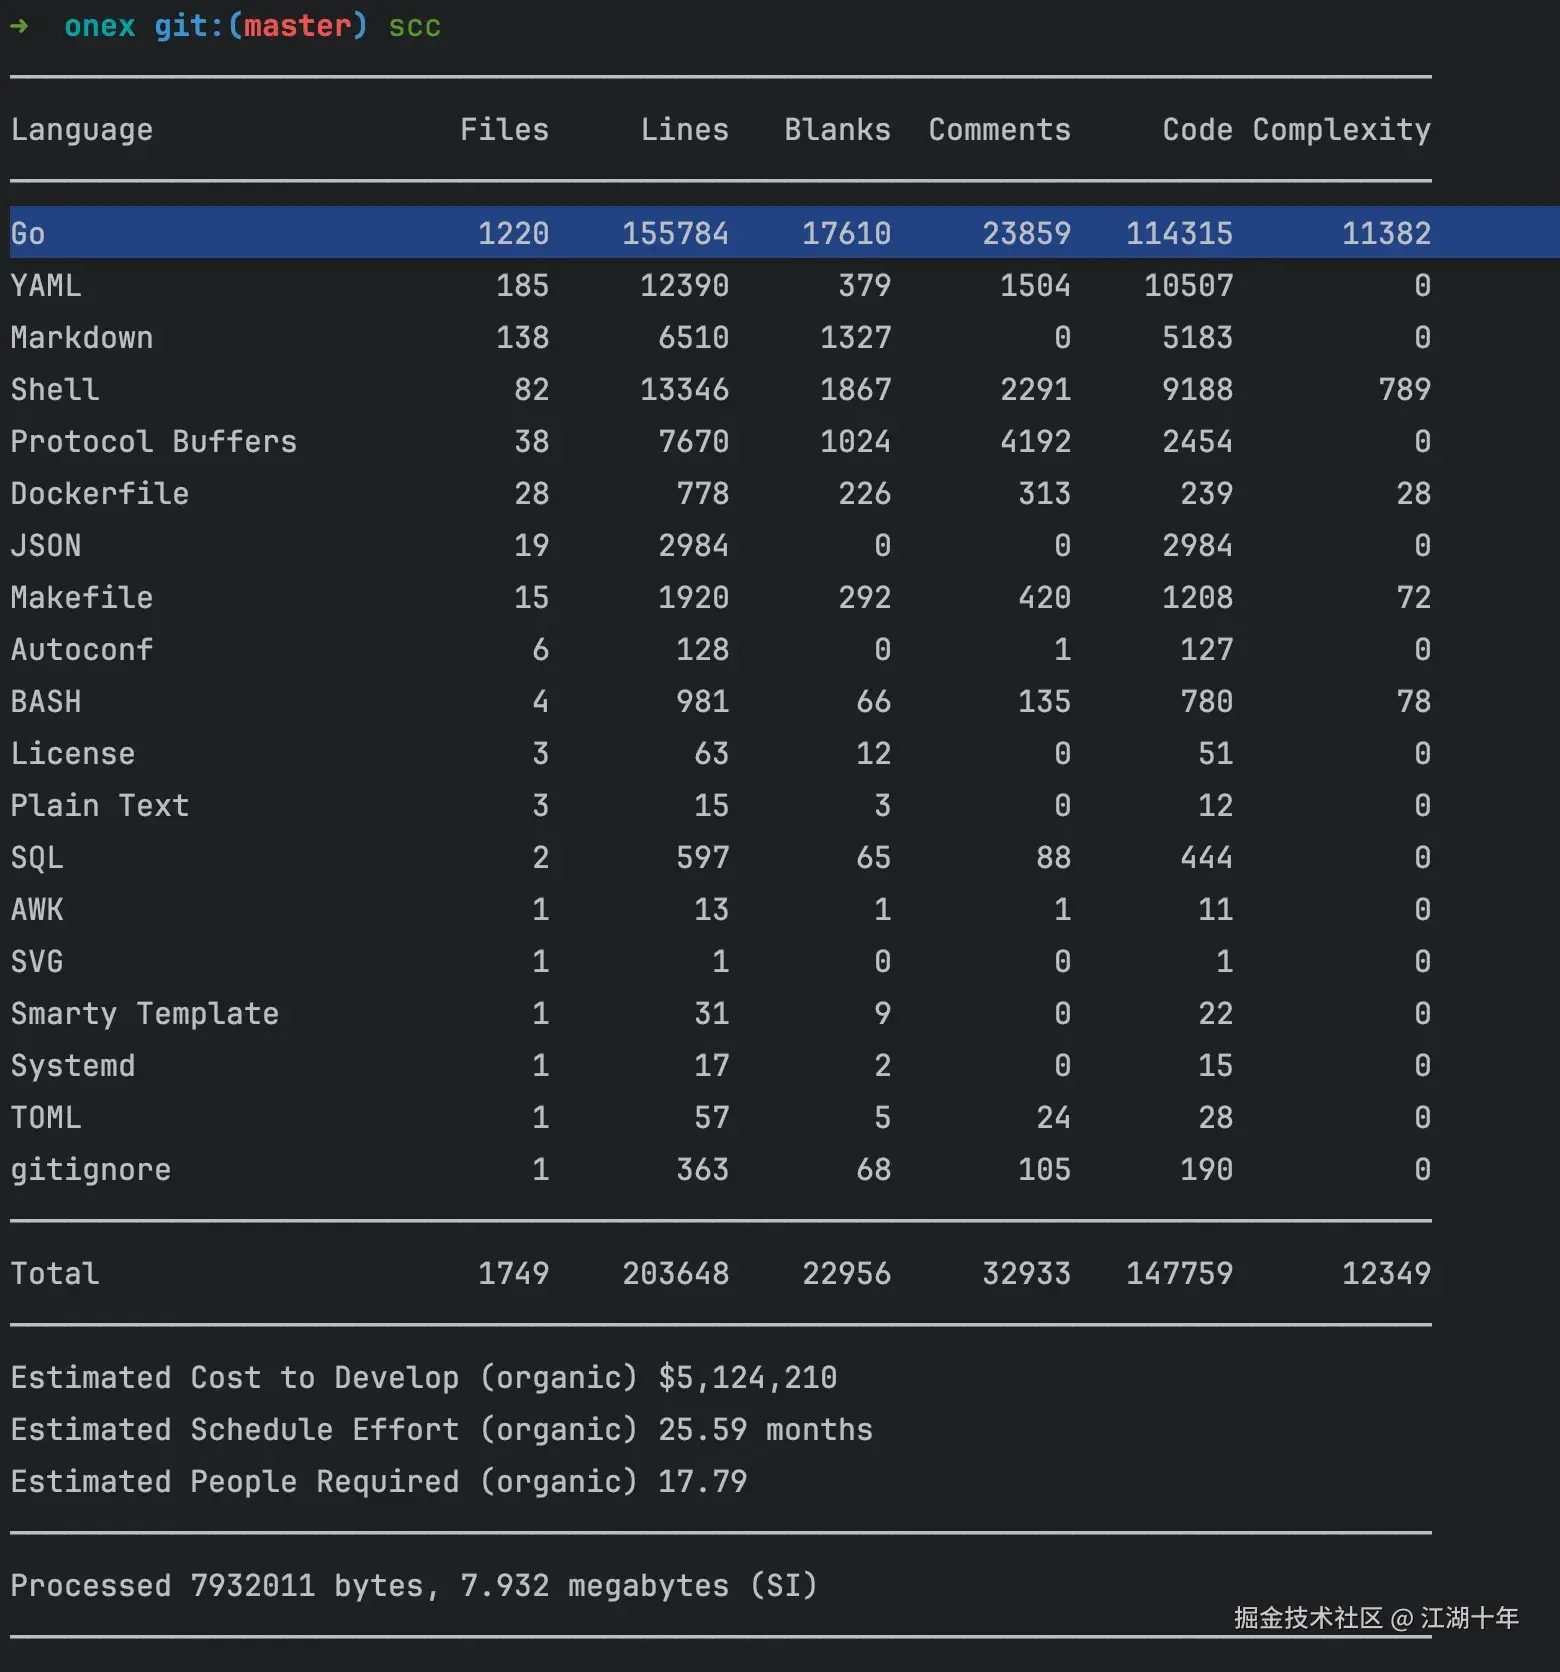
Task: Click the green prompt arrow icon
Action: click(19, 26)
